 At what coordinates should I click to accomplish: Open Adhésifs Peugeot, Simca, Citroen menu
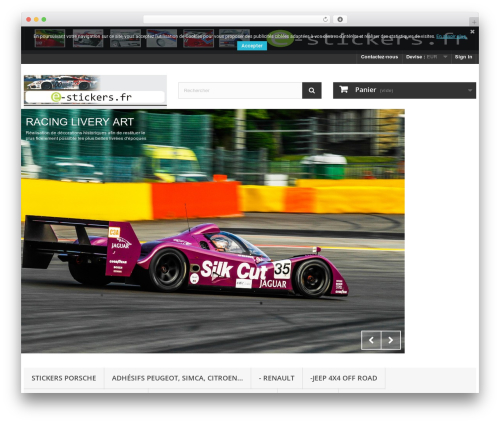click(177, 378)
